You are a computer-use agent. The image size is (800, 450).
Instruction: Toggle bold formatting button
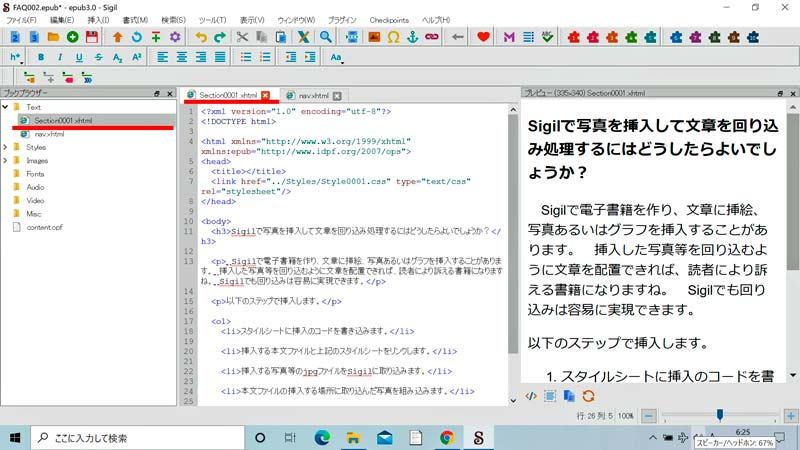click(42, 57)
